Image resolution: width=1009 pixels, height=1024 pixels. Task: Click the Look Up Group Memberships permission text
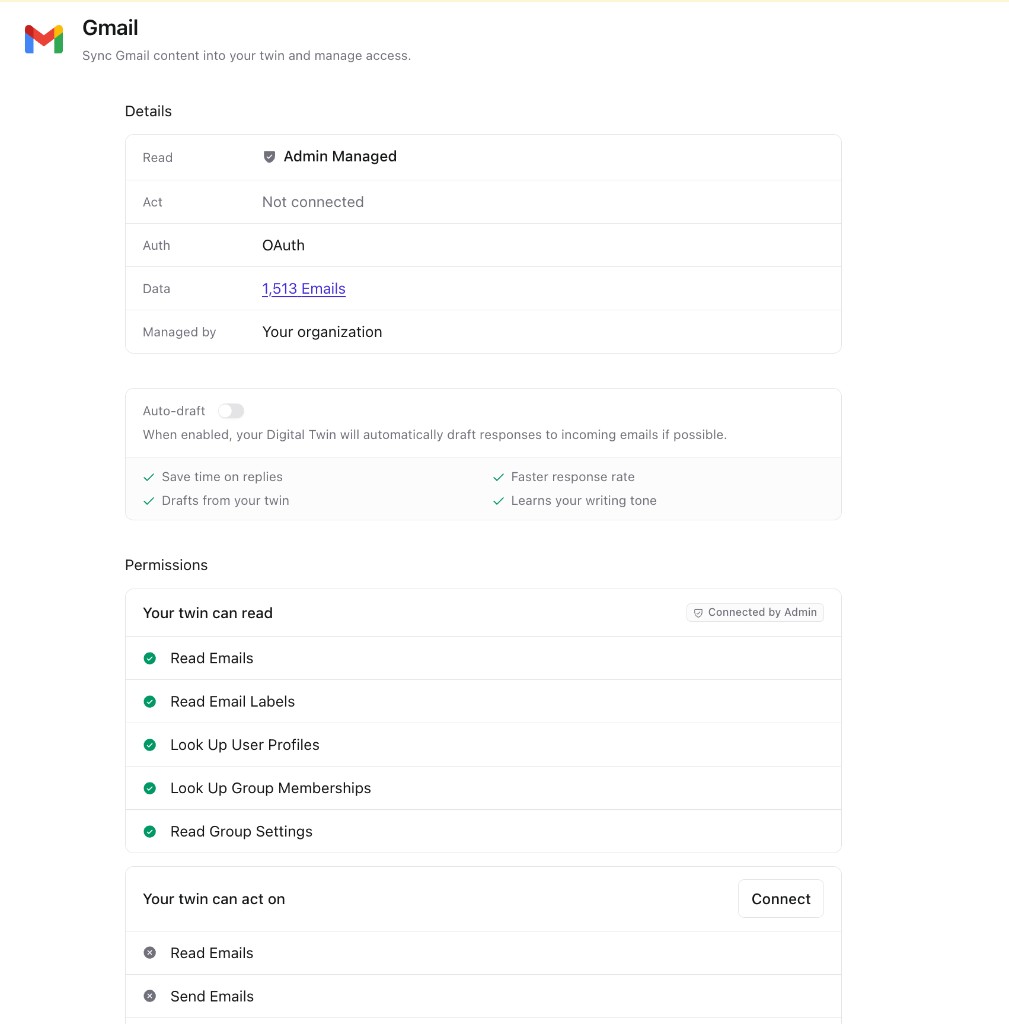270,788
